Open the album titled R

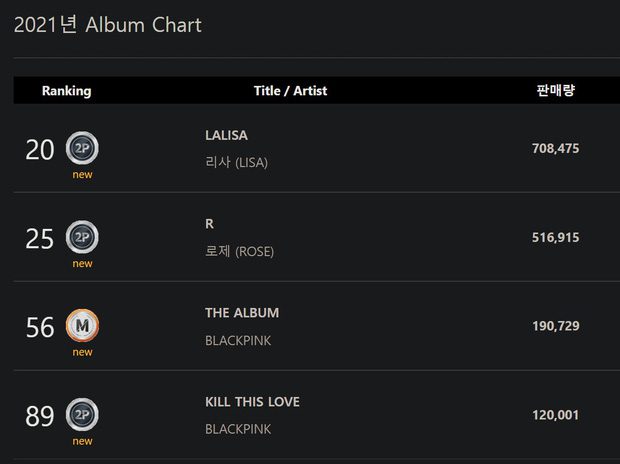(x=210, y=224)
